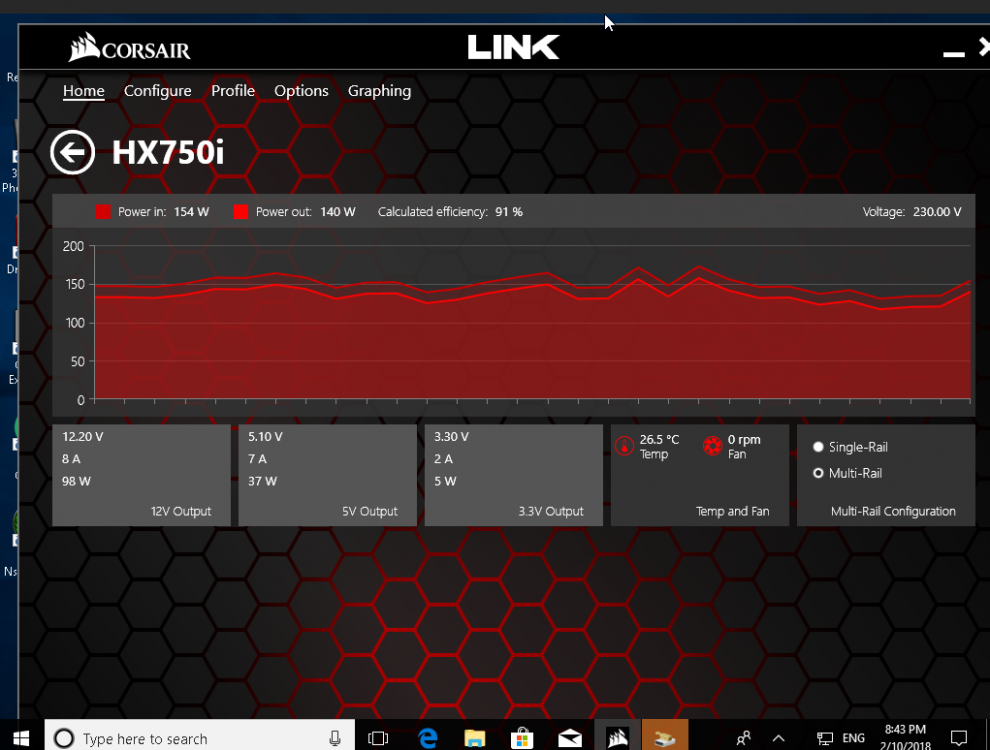Click Calculated efficiency 91 % text
Viewport: 990px width, 750px height.
[x=450, y=212]
